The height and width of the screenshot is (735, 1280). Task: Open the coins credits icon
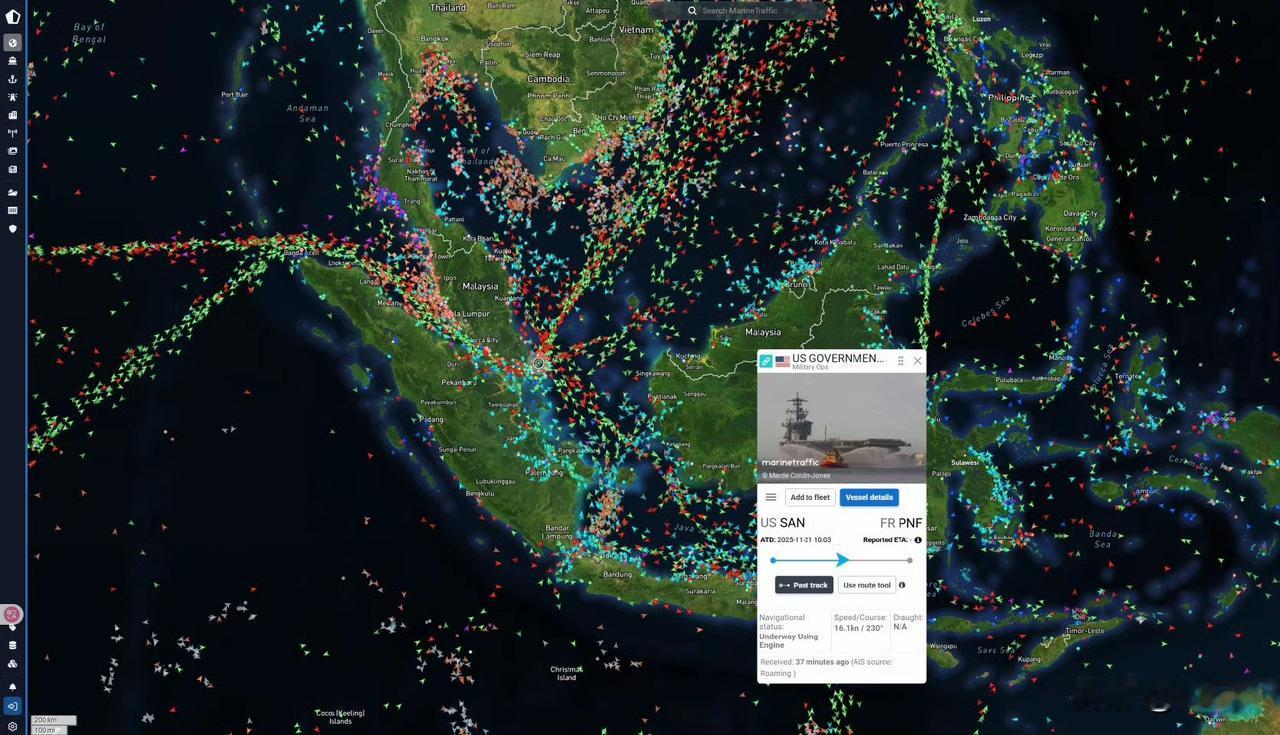tap(13, 663)
